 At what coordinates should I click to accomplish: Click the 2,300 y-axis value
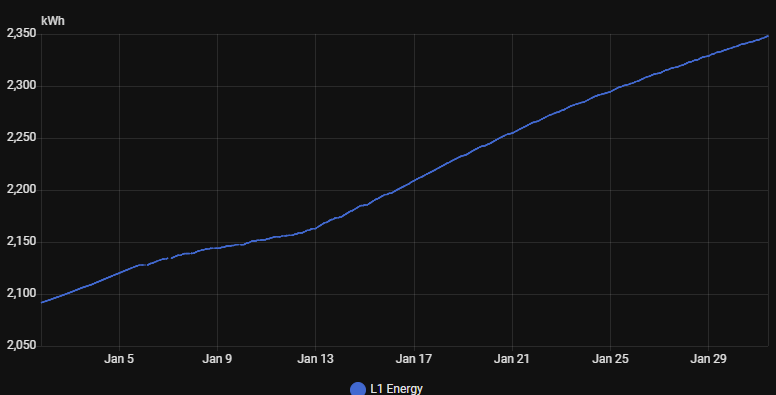pos(21,85)
